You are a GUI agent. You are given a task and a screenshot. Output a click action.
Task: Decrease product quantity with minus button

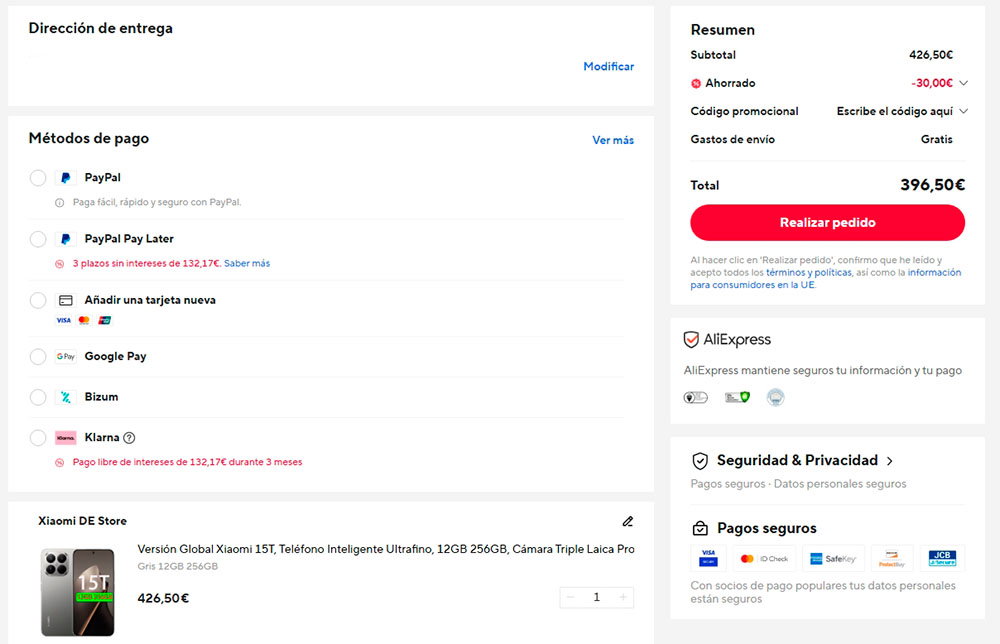pos(570,597)
